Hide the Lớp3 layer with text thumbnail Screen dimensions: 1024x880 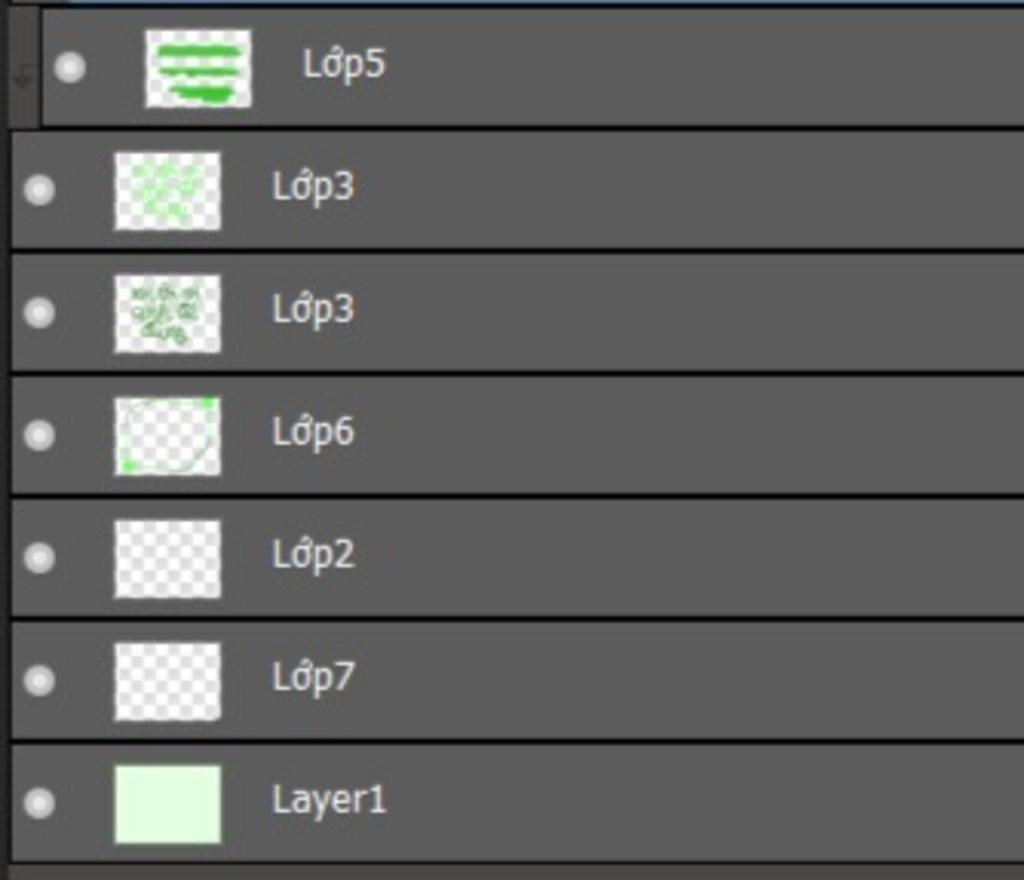pyautogui.click(x=39, y=312)
